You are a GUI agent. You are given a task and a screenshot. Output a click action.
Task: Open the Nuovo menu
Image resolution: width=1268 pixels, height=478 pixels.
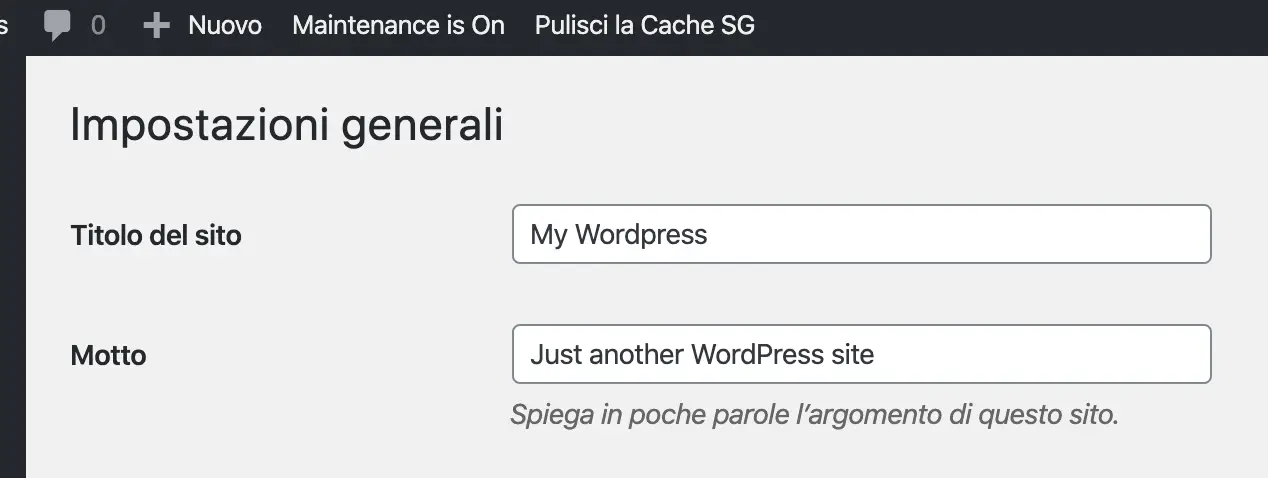(x=224, y=25)
